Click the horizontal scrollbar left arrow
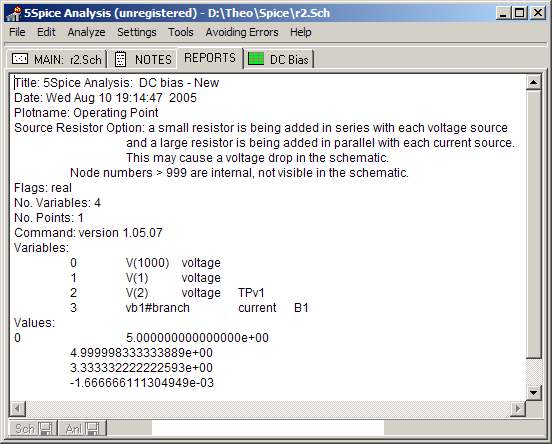 17,409
